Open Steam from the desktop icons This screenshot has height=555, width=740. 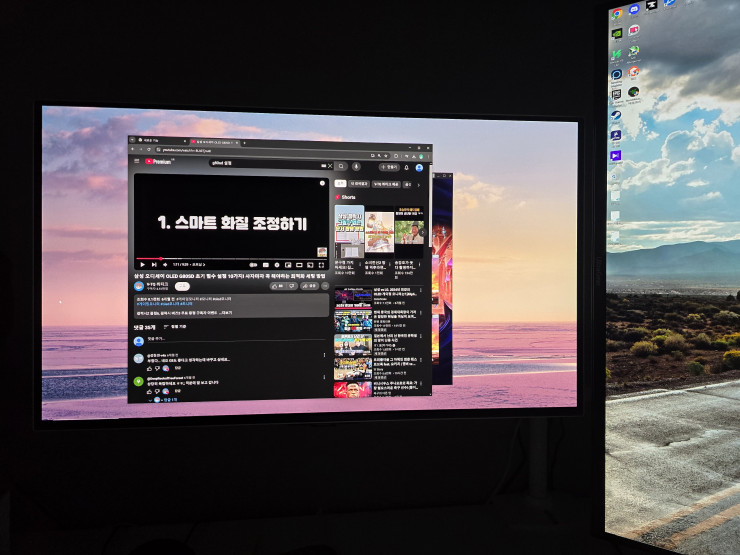pyautogui.click(x=615, y=117)
